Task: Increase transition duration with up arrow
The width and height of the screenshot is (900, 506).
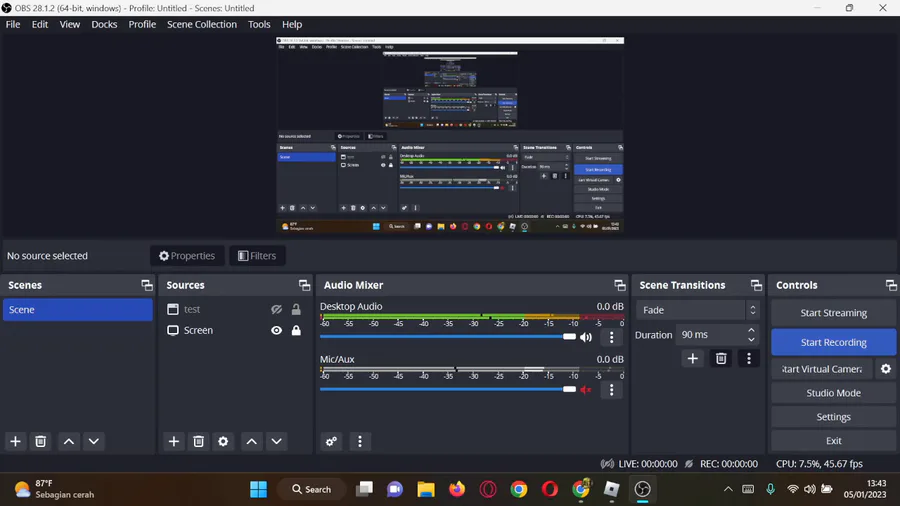Action: 751,330
